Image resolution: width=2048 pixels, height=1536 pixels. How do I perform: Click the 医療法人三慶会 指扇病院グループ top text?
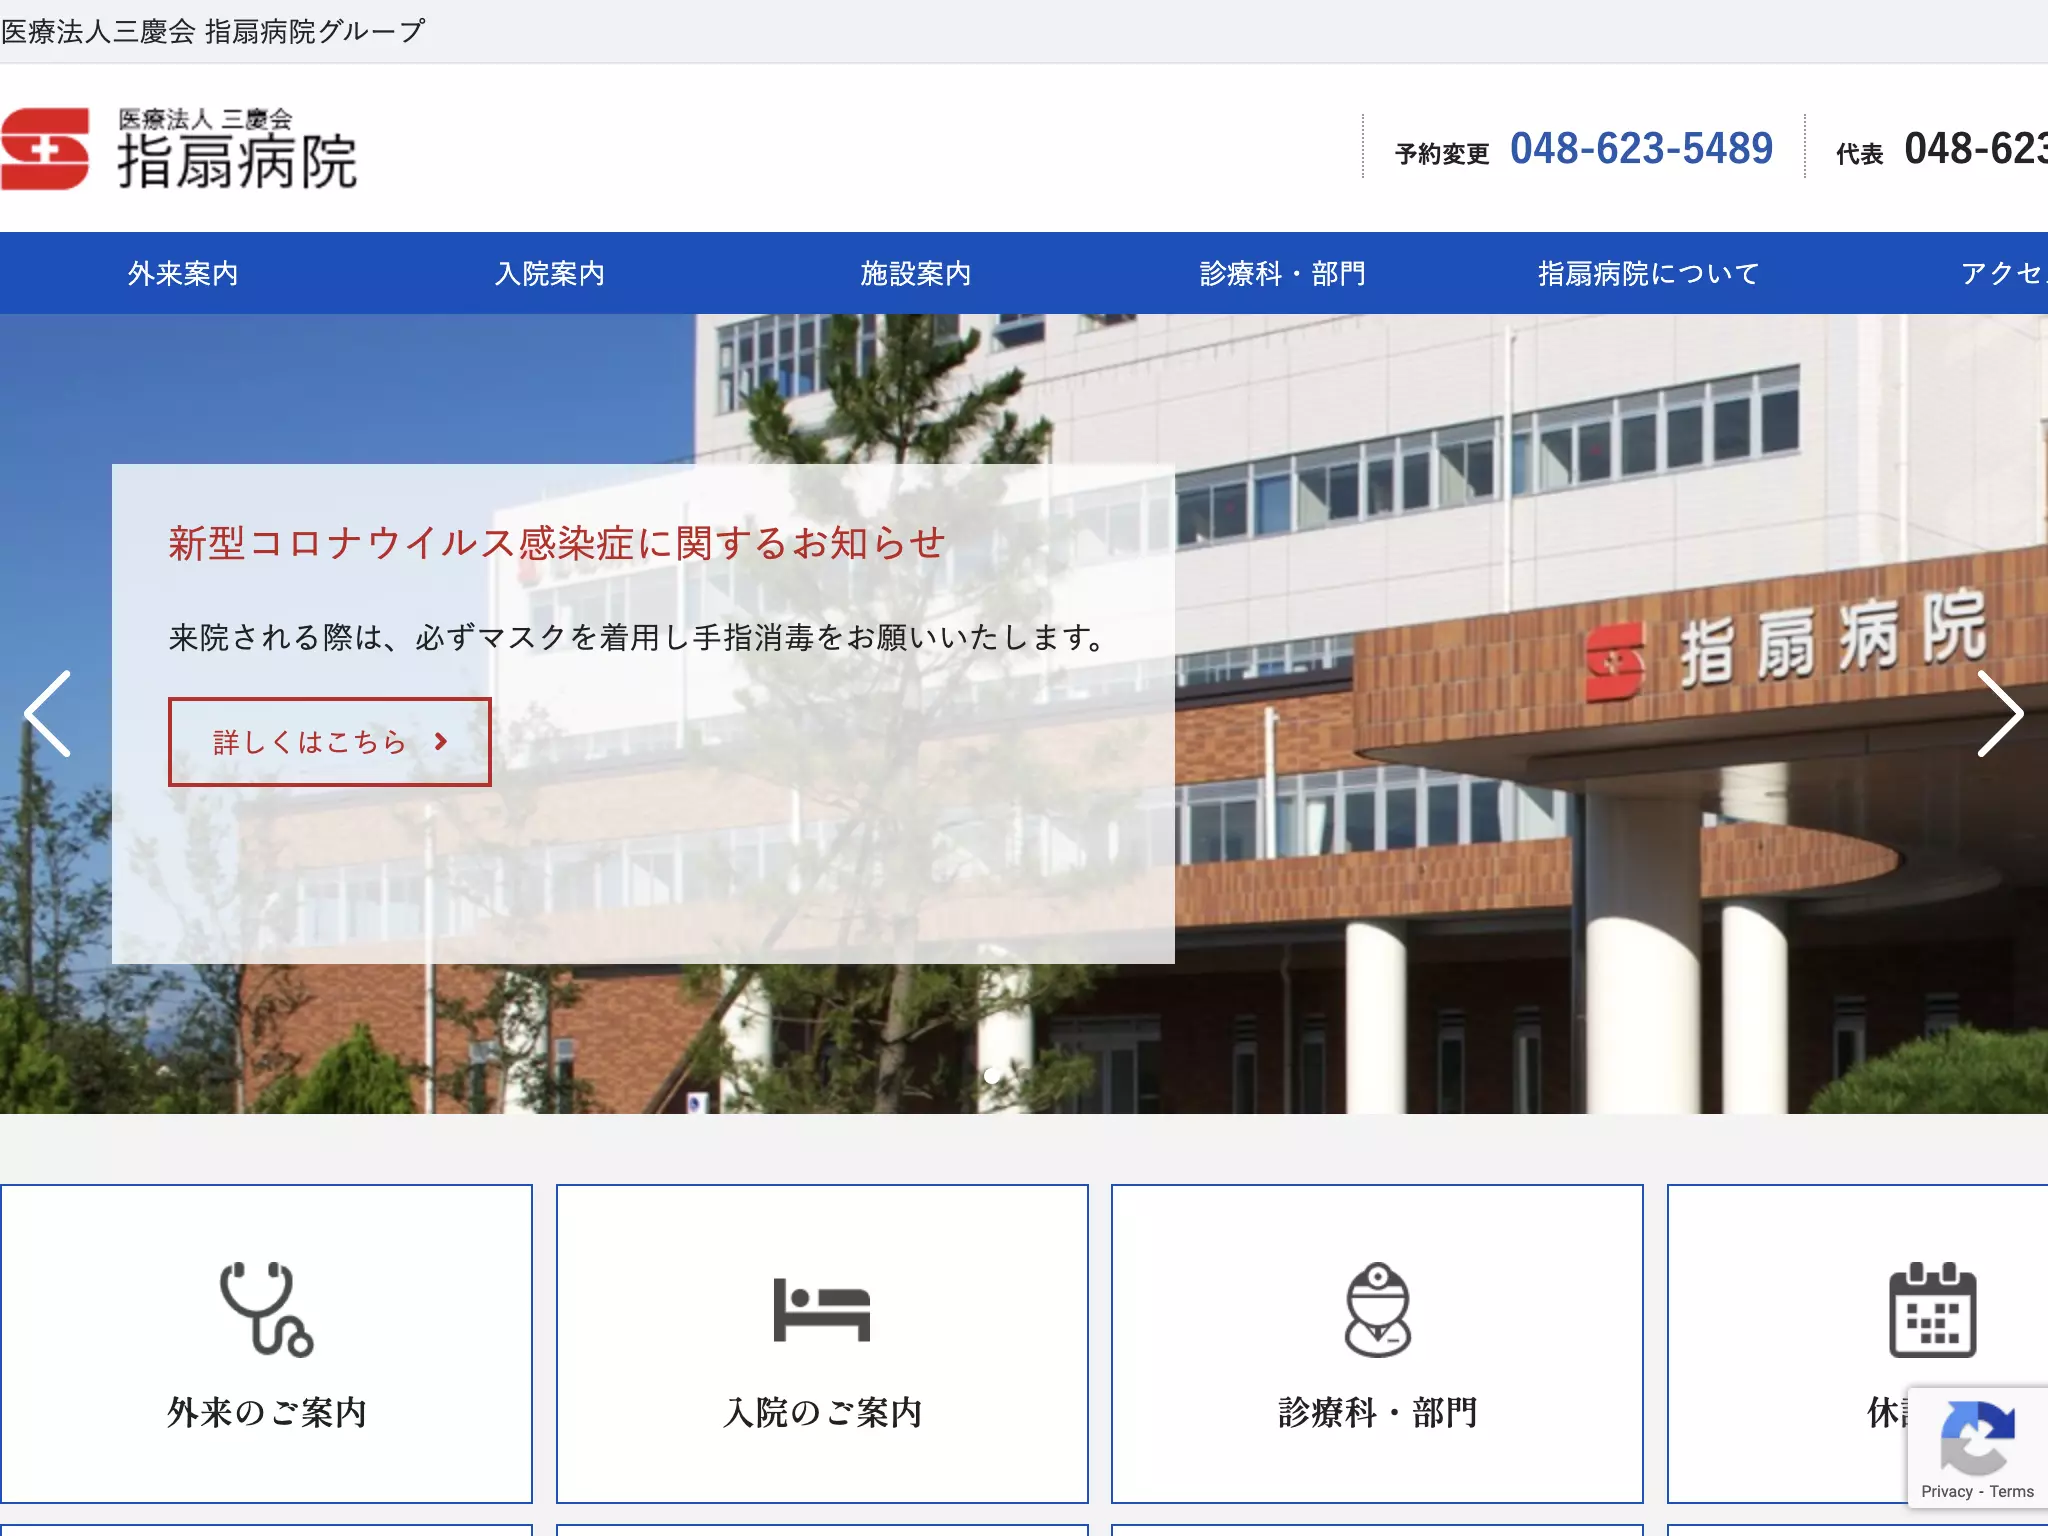pyautogui.click(x=213, y=31)
